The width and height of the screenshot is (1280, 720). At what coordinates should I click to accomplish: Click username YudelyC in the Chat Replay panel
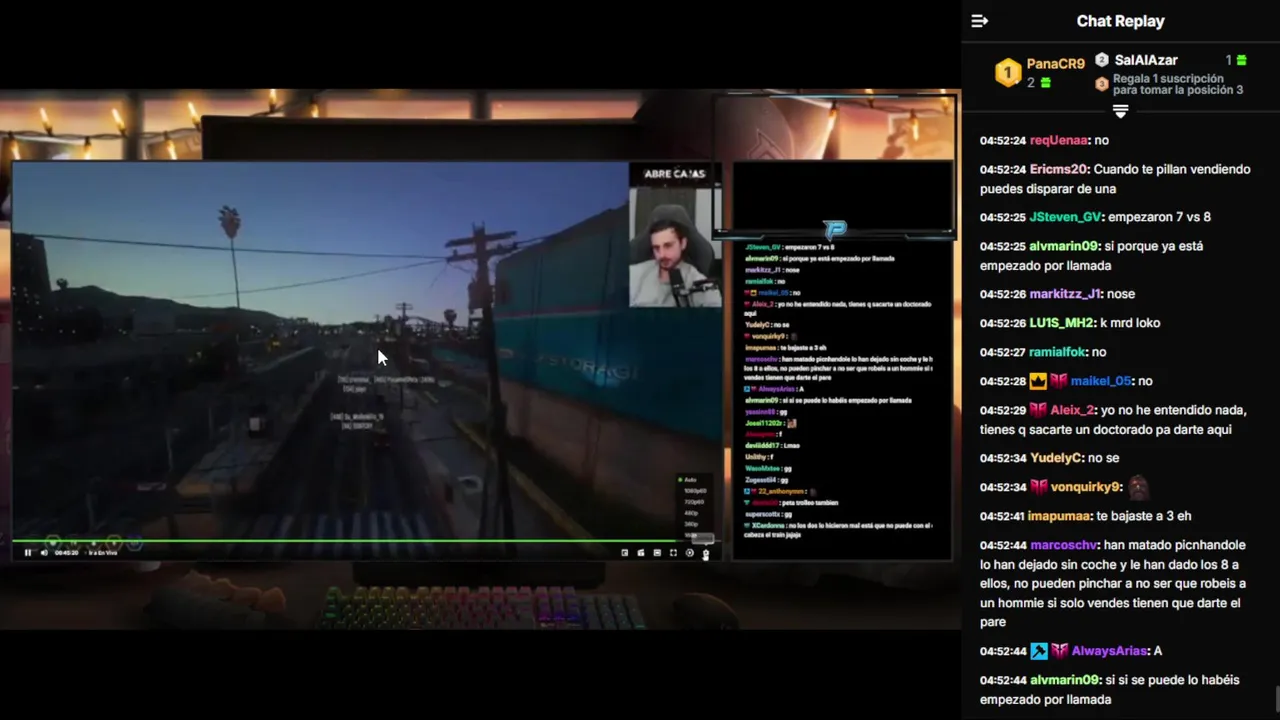tap(1056, 458)
